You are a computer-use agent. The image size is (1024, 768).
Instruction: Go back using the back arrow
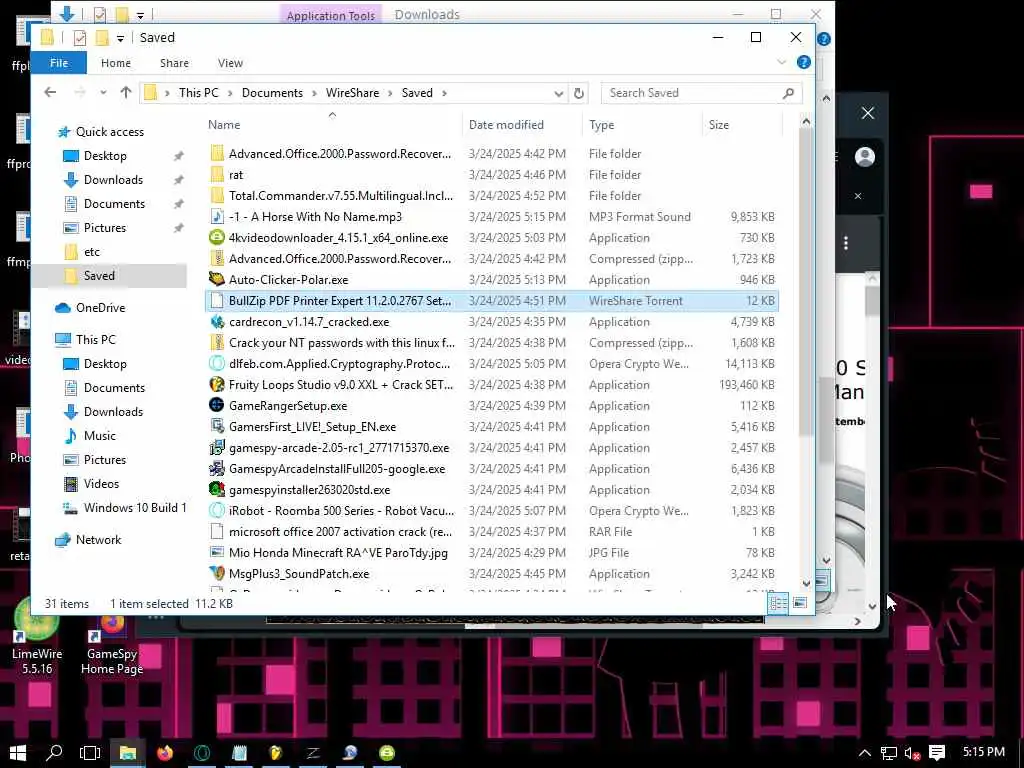(x=50, y=93)
